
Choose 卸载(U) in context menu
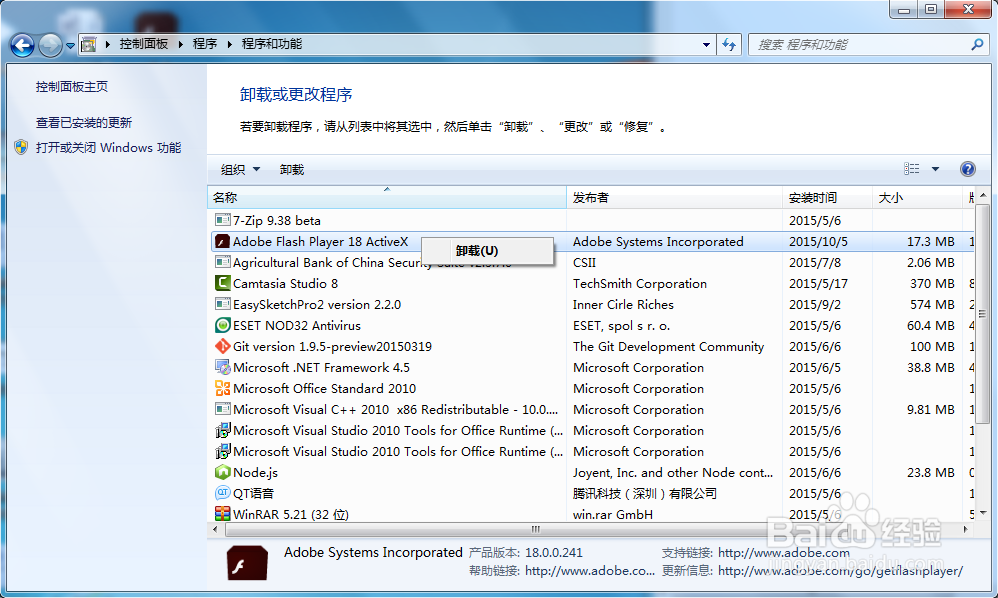click(x=488, y=251)
